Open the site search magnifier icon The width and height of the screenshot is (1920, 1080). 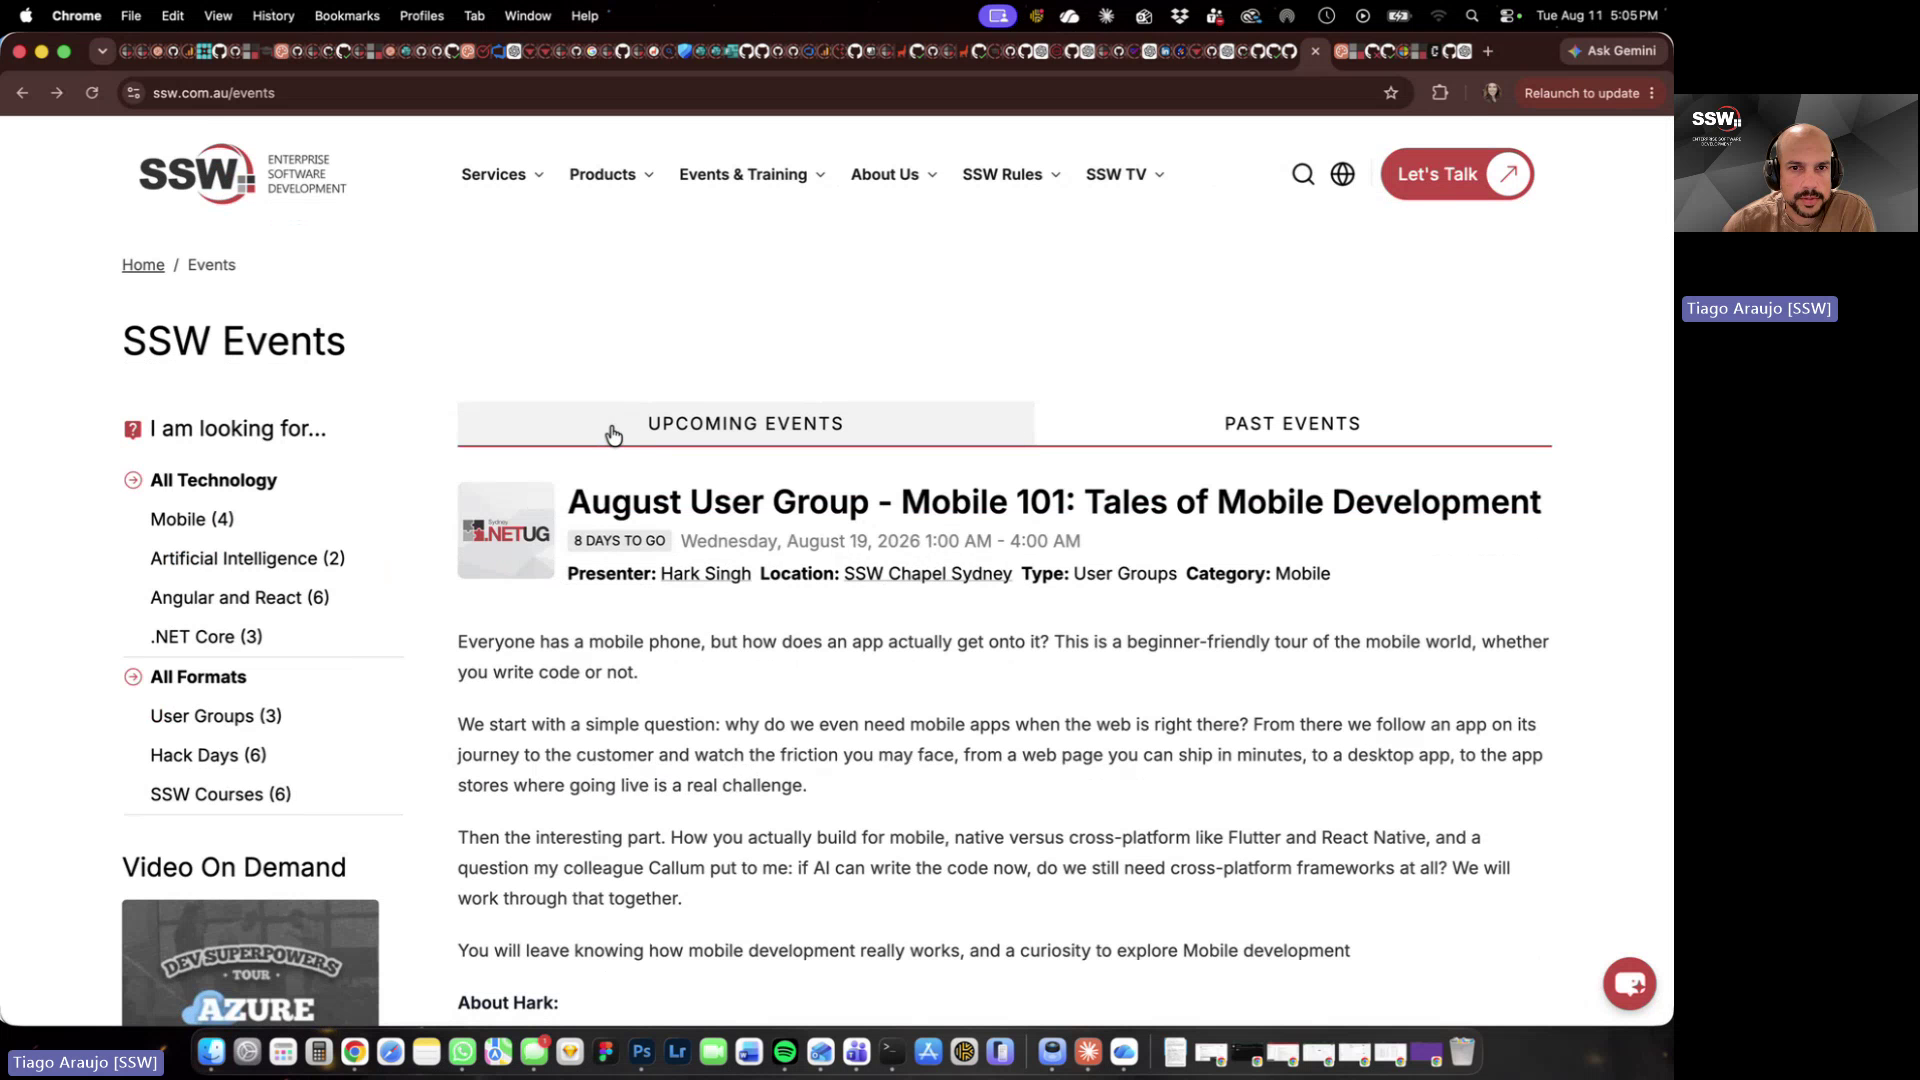pos(1303,174)
